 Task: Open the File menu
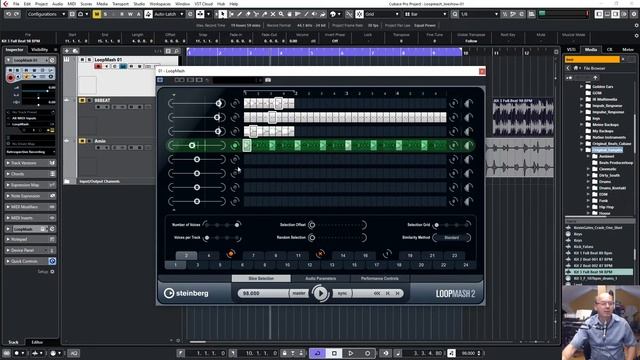click(x=16, y=4)
